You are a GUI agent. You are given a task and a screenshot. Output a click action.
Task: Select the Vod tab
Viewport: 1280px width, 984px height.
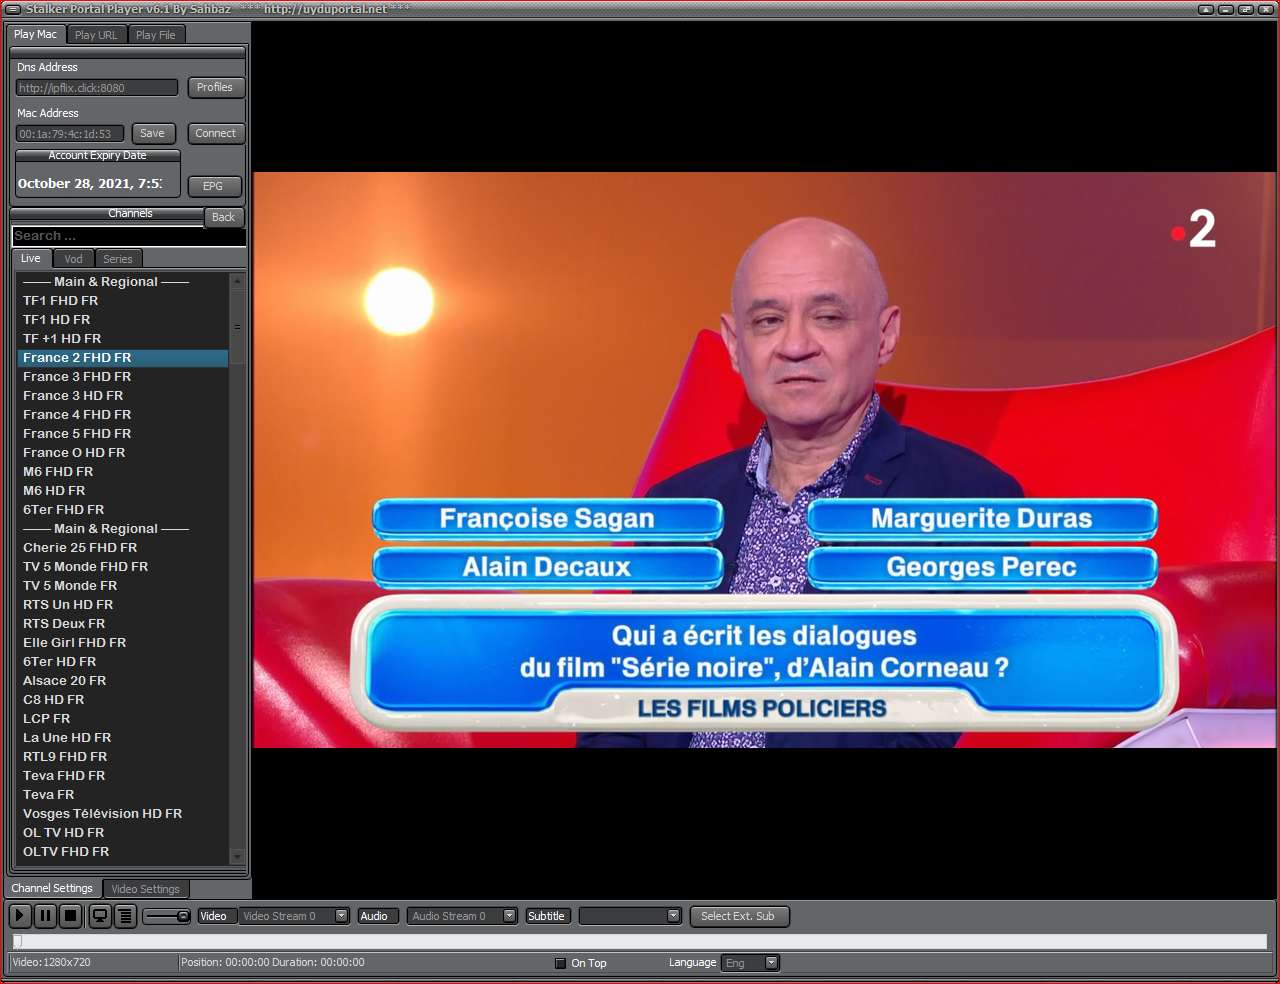(x=74, y=259)
